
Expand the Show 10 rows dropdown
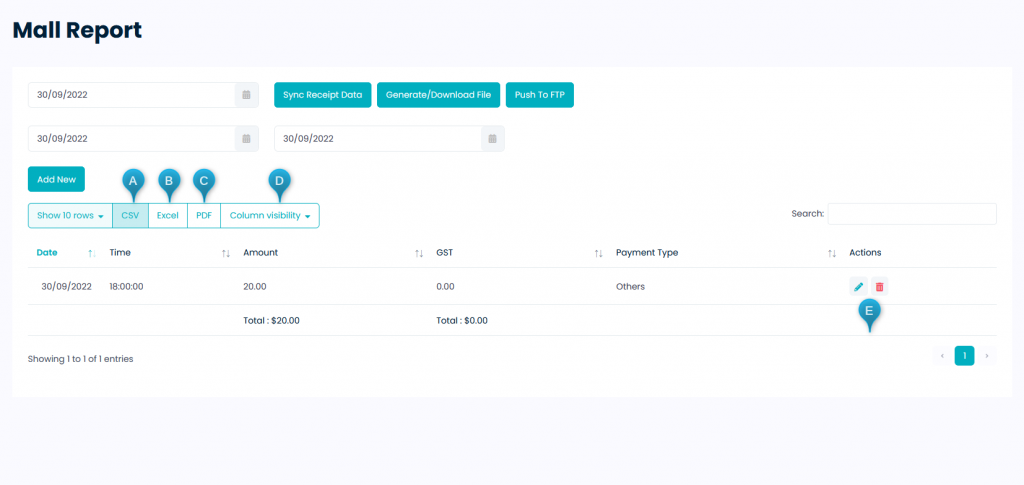71,215
